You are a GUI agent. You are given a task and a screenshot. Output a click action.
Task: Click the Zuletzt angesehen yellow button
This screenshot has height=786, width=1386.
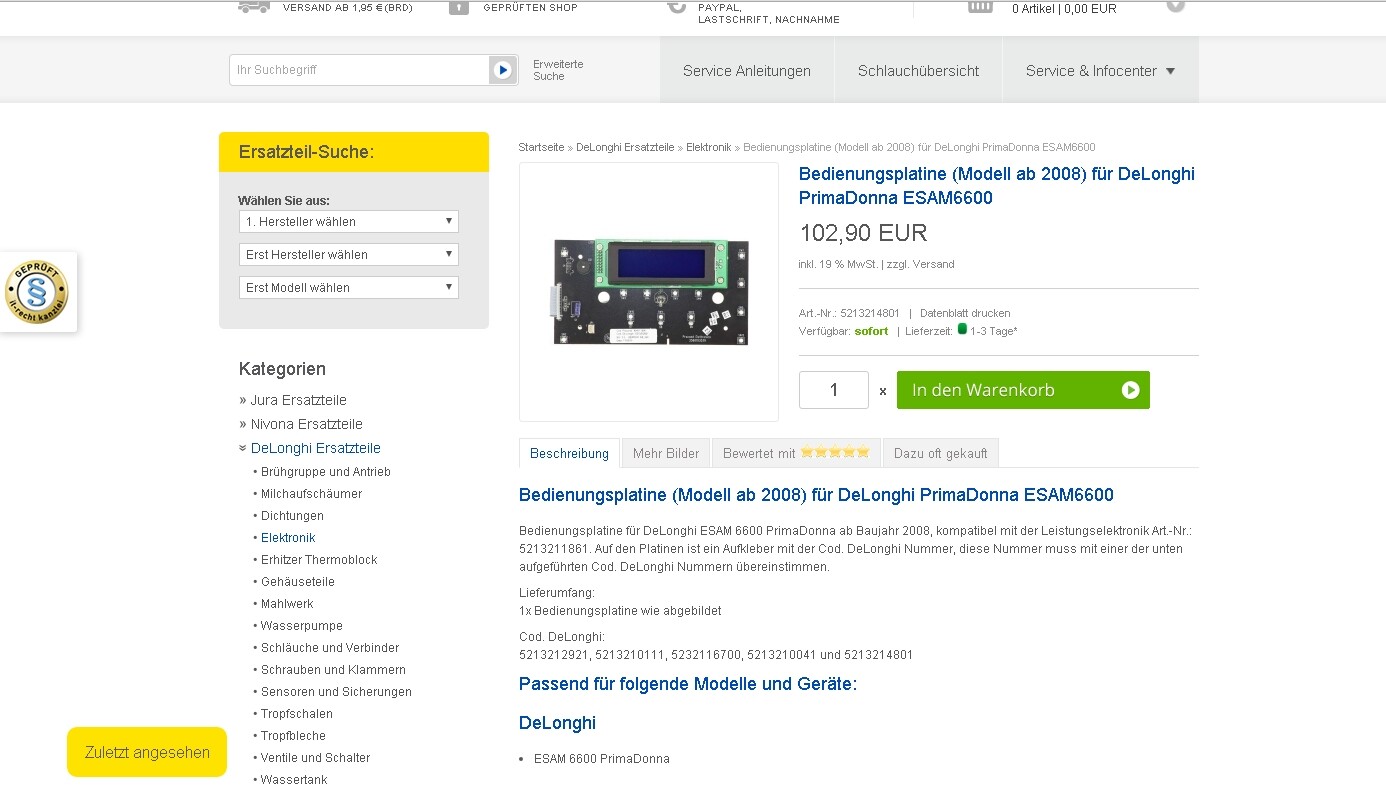(x=147, y=753)
